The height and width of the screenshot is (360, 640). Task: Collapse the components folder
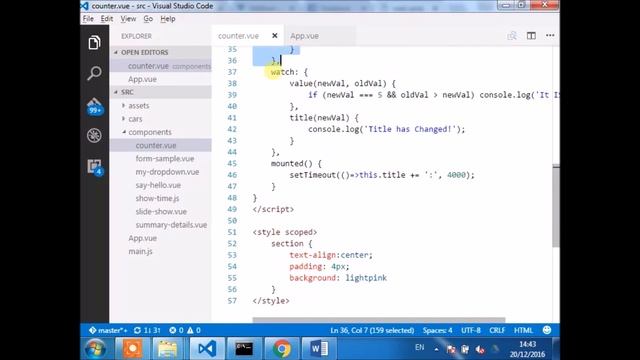(x=149, y=132)
